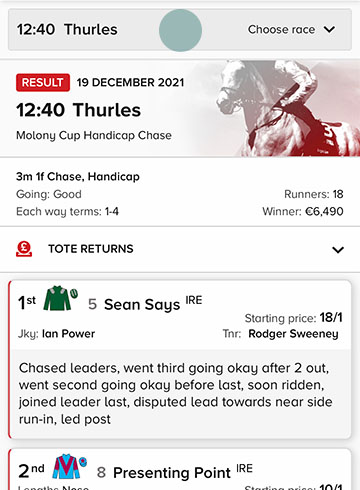Open the Choose race dropdown
The width and height of the screenshot is (360, 490).
(291, 30)
